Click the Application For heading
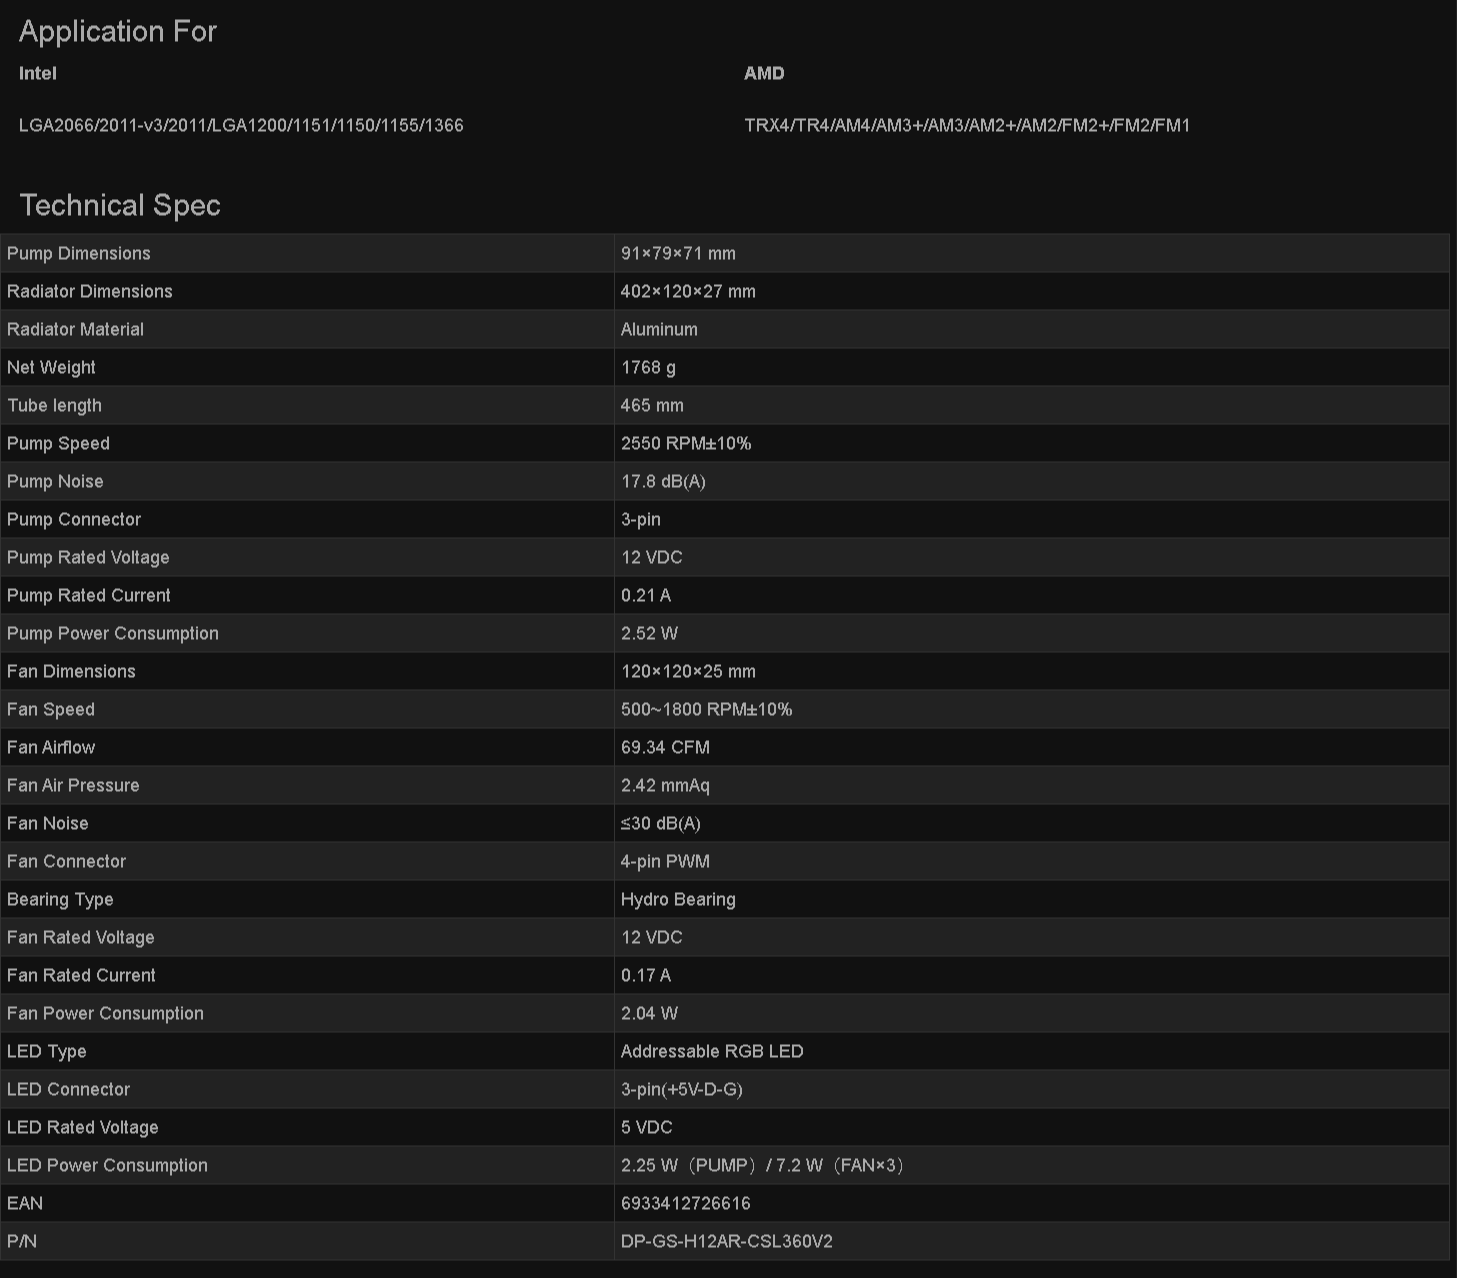Image resolution: width=1457 pixels, height=1278 pixels. coord(118,32)
